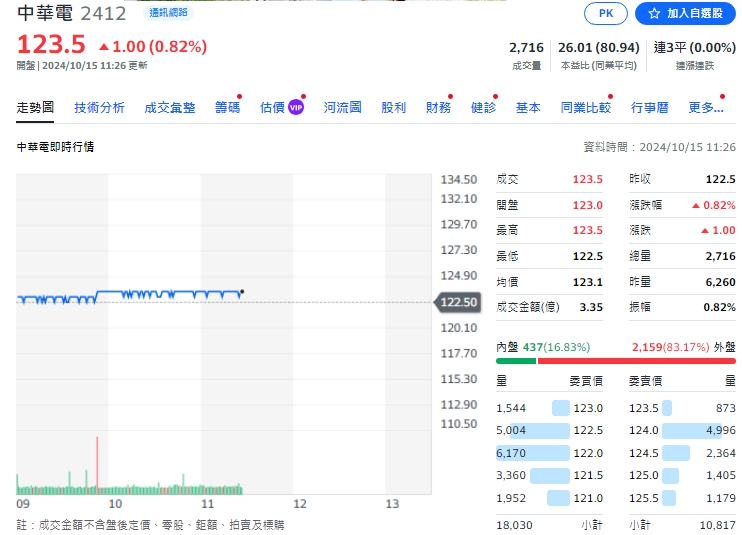This screenshot has height=535, width=742.
Task: Open the 同業比較 tab
Action: click(x=586, y=107)
